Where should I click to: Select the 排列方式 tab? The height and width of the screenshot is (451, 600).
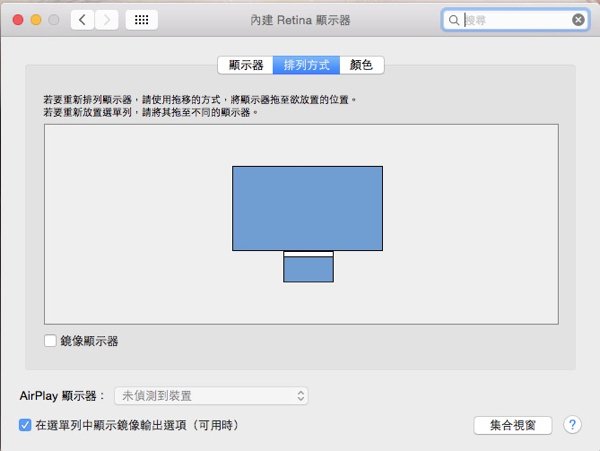pos(306,65)
